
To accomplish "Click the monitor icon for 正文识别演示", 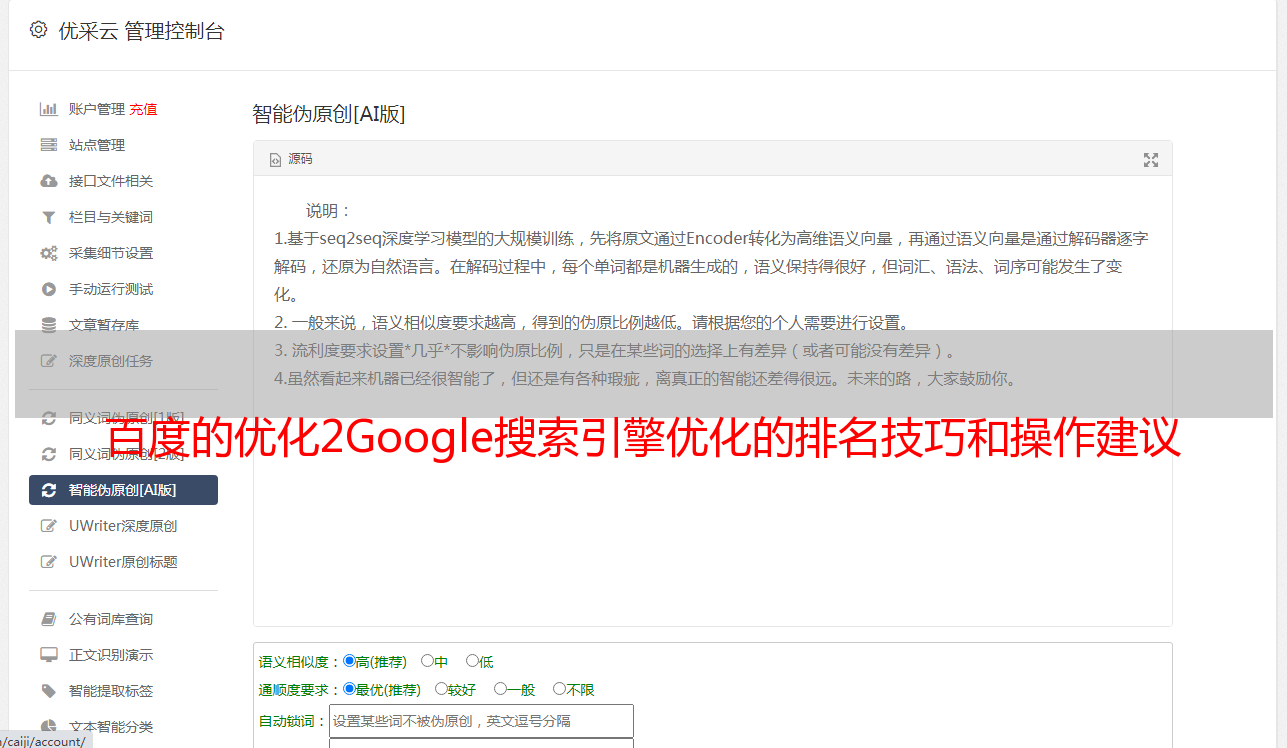I will point(48,655).
